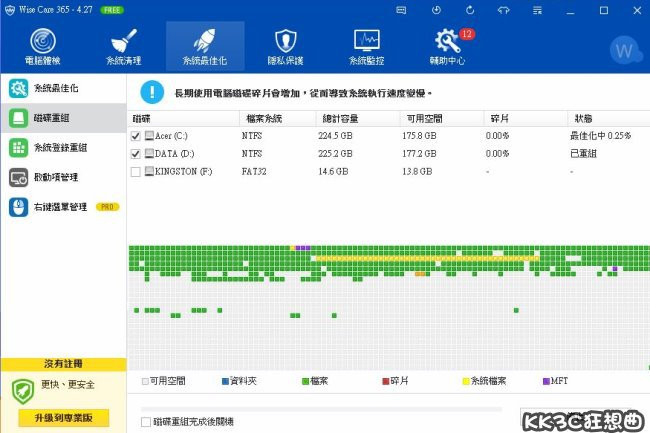Select 右鍵選單管理 in the sidebar
Image resolution: width=650 pixels, height=433 pixels.
[63, 207]
